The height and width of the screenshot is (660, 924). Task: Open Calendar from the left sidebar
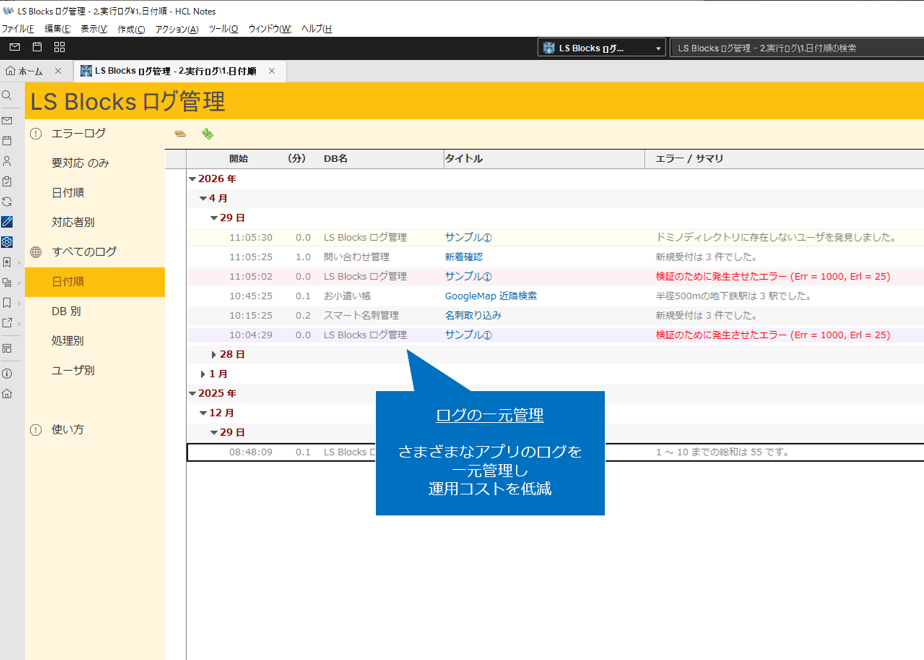tap(7, 140)
